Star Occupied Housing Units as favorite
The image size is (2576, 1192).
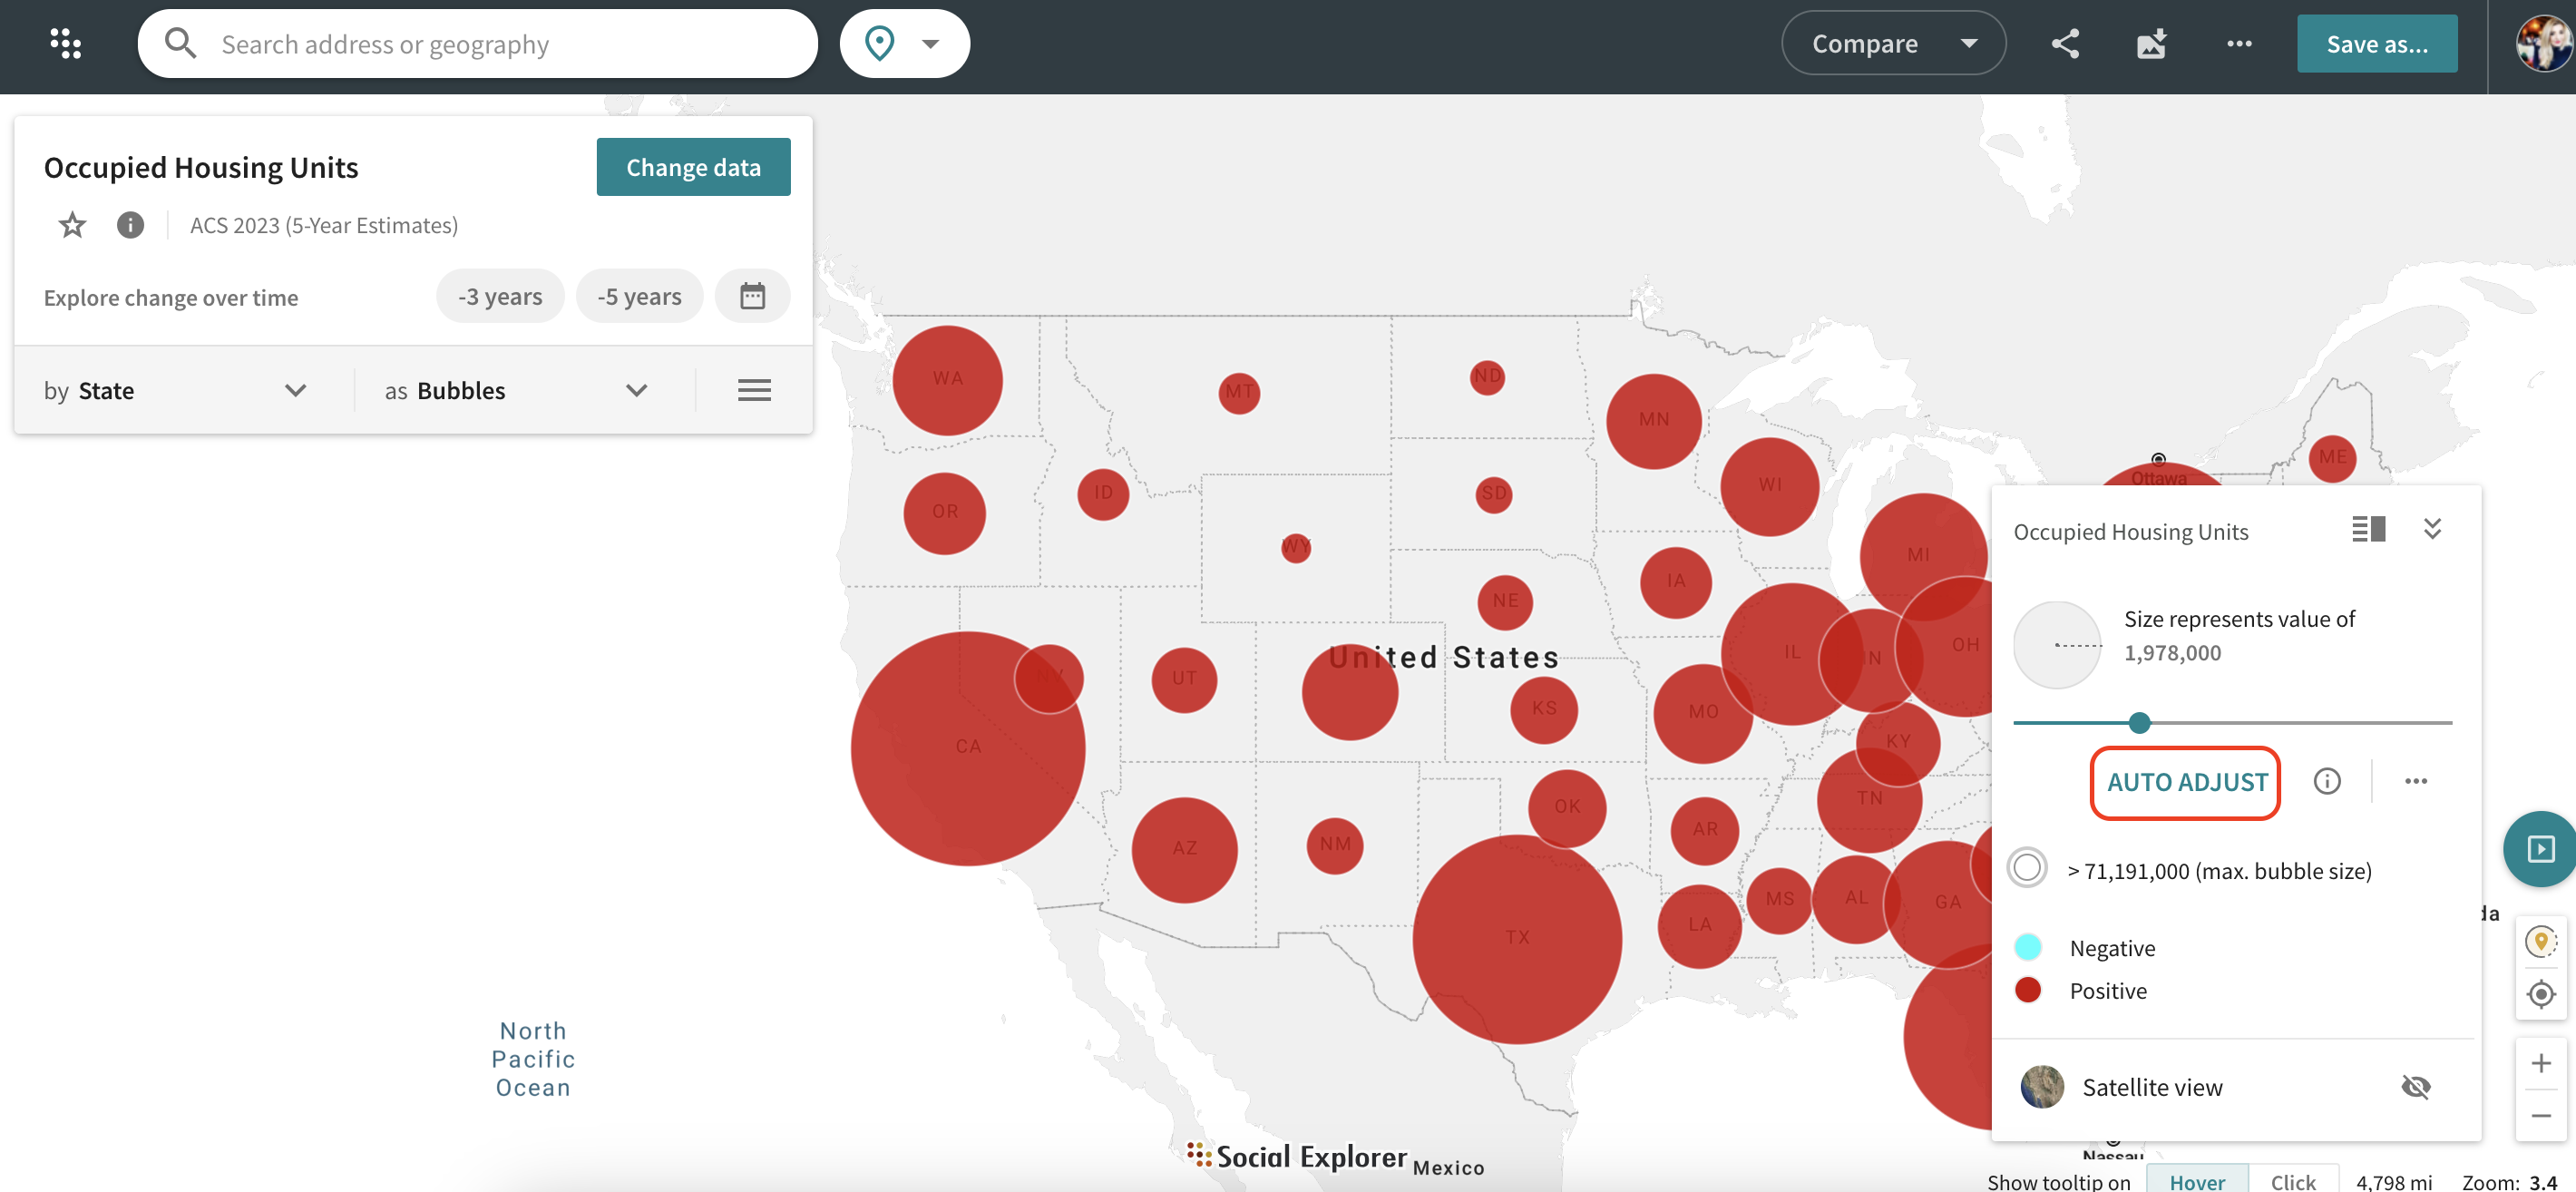pyautogui.click(x=72, y=225)
